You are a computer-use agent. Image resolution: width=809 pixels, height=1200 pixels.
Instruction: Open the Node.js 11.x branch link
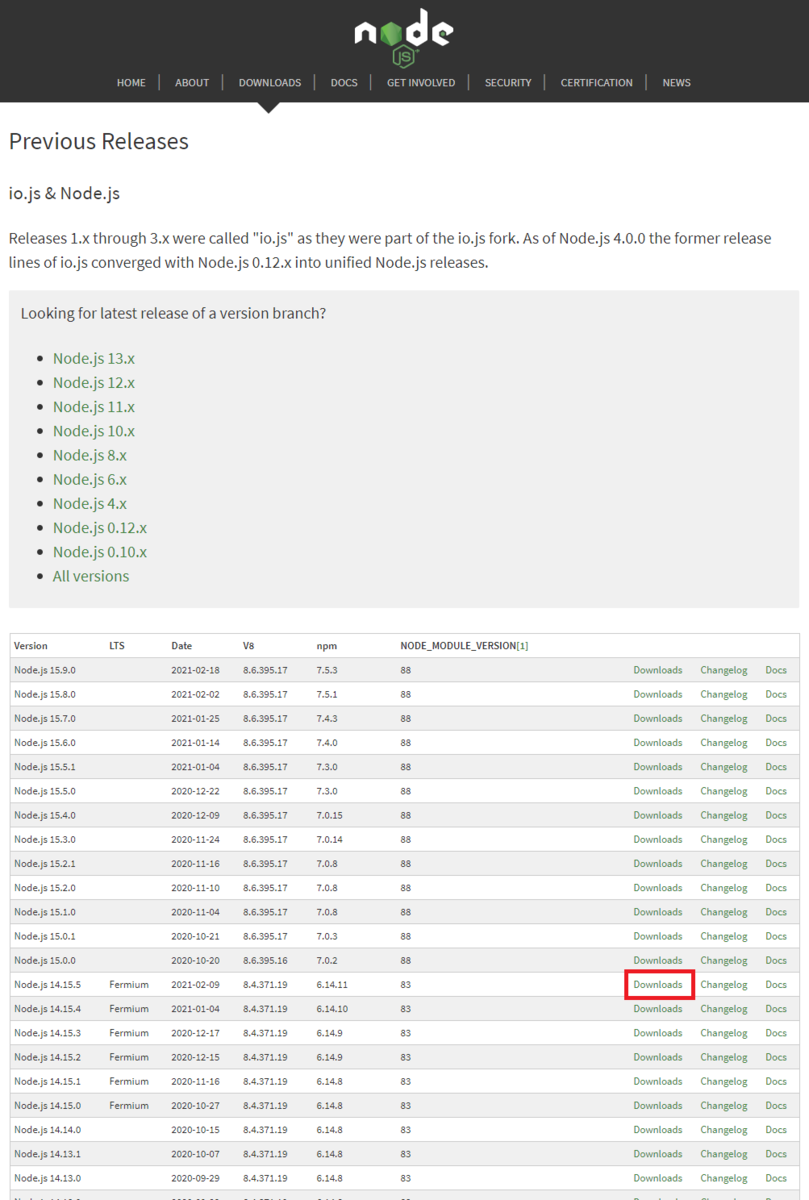(94, 407)
